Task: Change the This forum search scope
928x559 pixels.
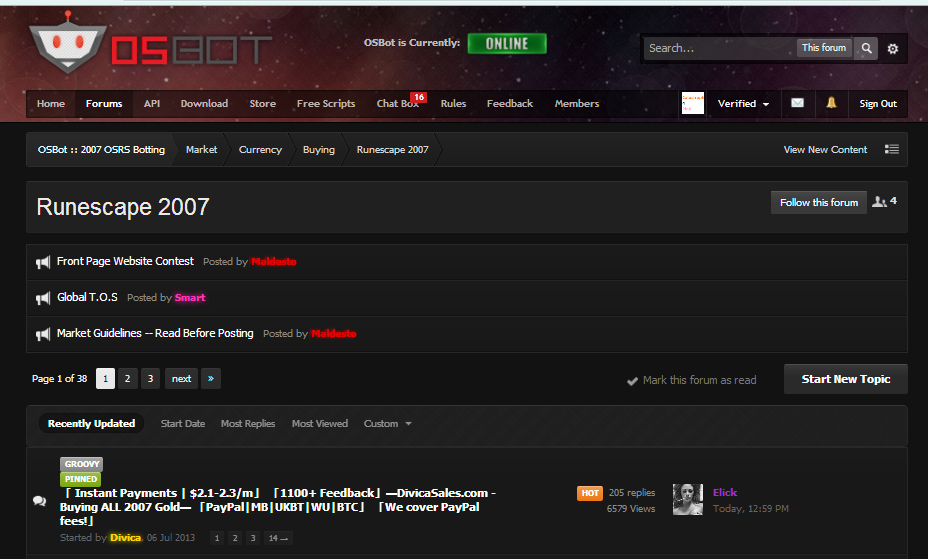Action: point(824,47)
